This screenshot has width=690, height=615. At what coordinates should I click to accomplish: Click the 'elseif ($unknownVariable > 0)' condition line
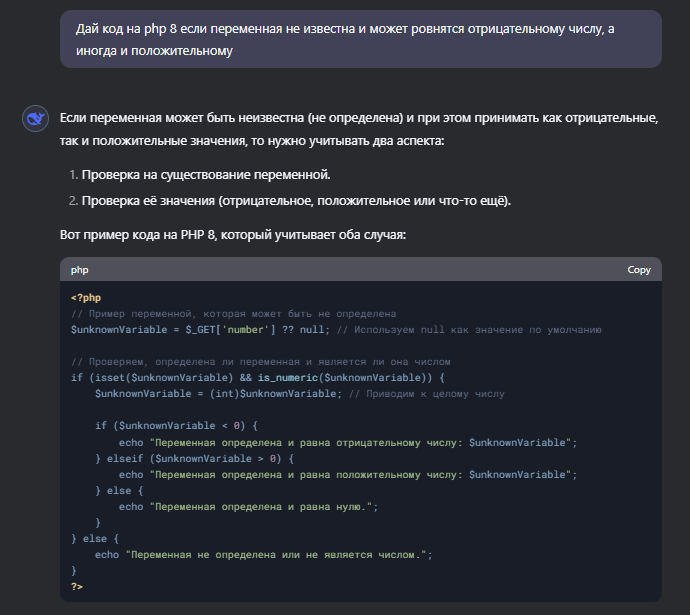click(x=195, y=458)
